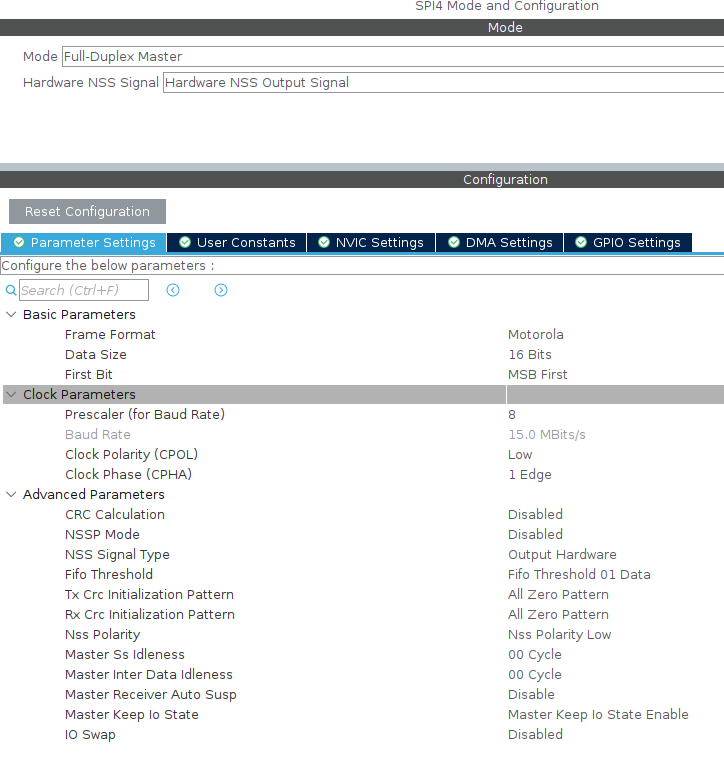Select the Master Keep Io State row
Viewport: 724px width, 757px height.
(x=363, y=715)
